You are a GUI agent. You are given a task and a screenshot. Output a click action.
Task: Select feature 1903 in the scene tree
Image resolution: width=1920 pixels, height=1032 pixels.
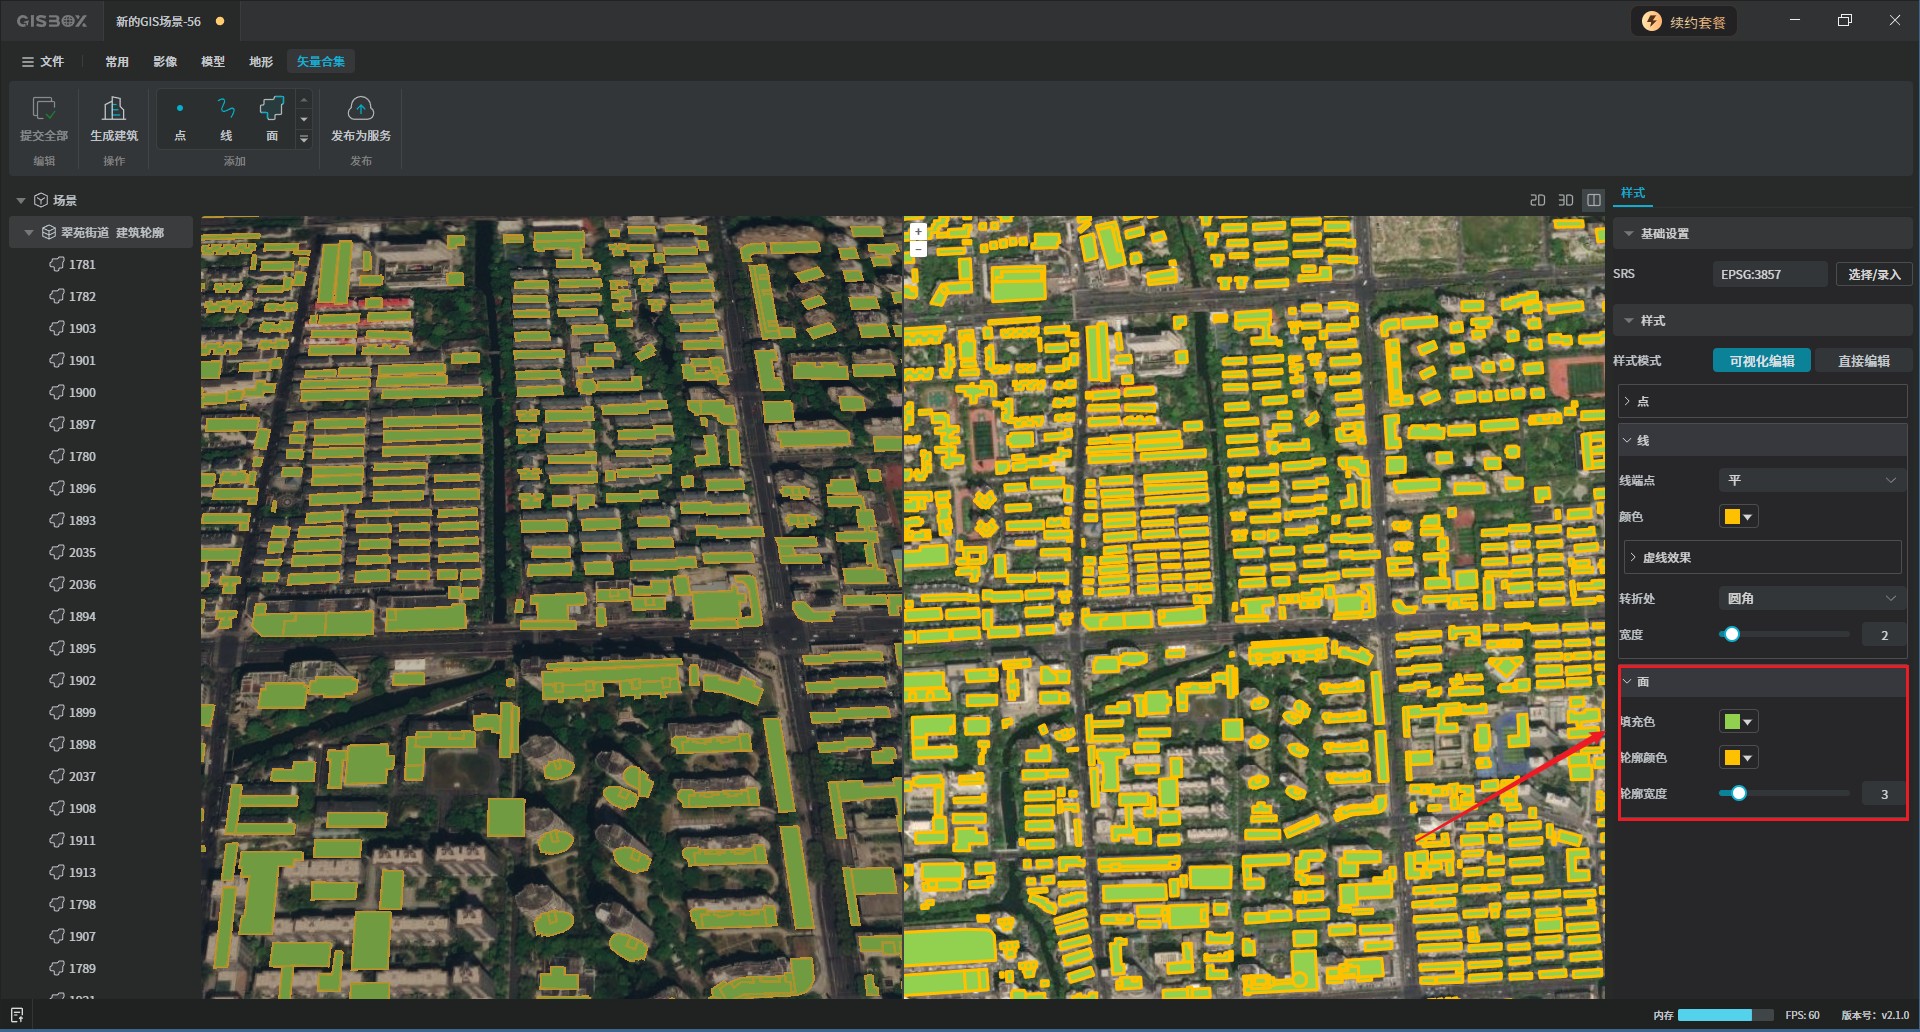(x=82, y=329)
